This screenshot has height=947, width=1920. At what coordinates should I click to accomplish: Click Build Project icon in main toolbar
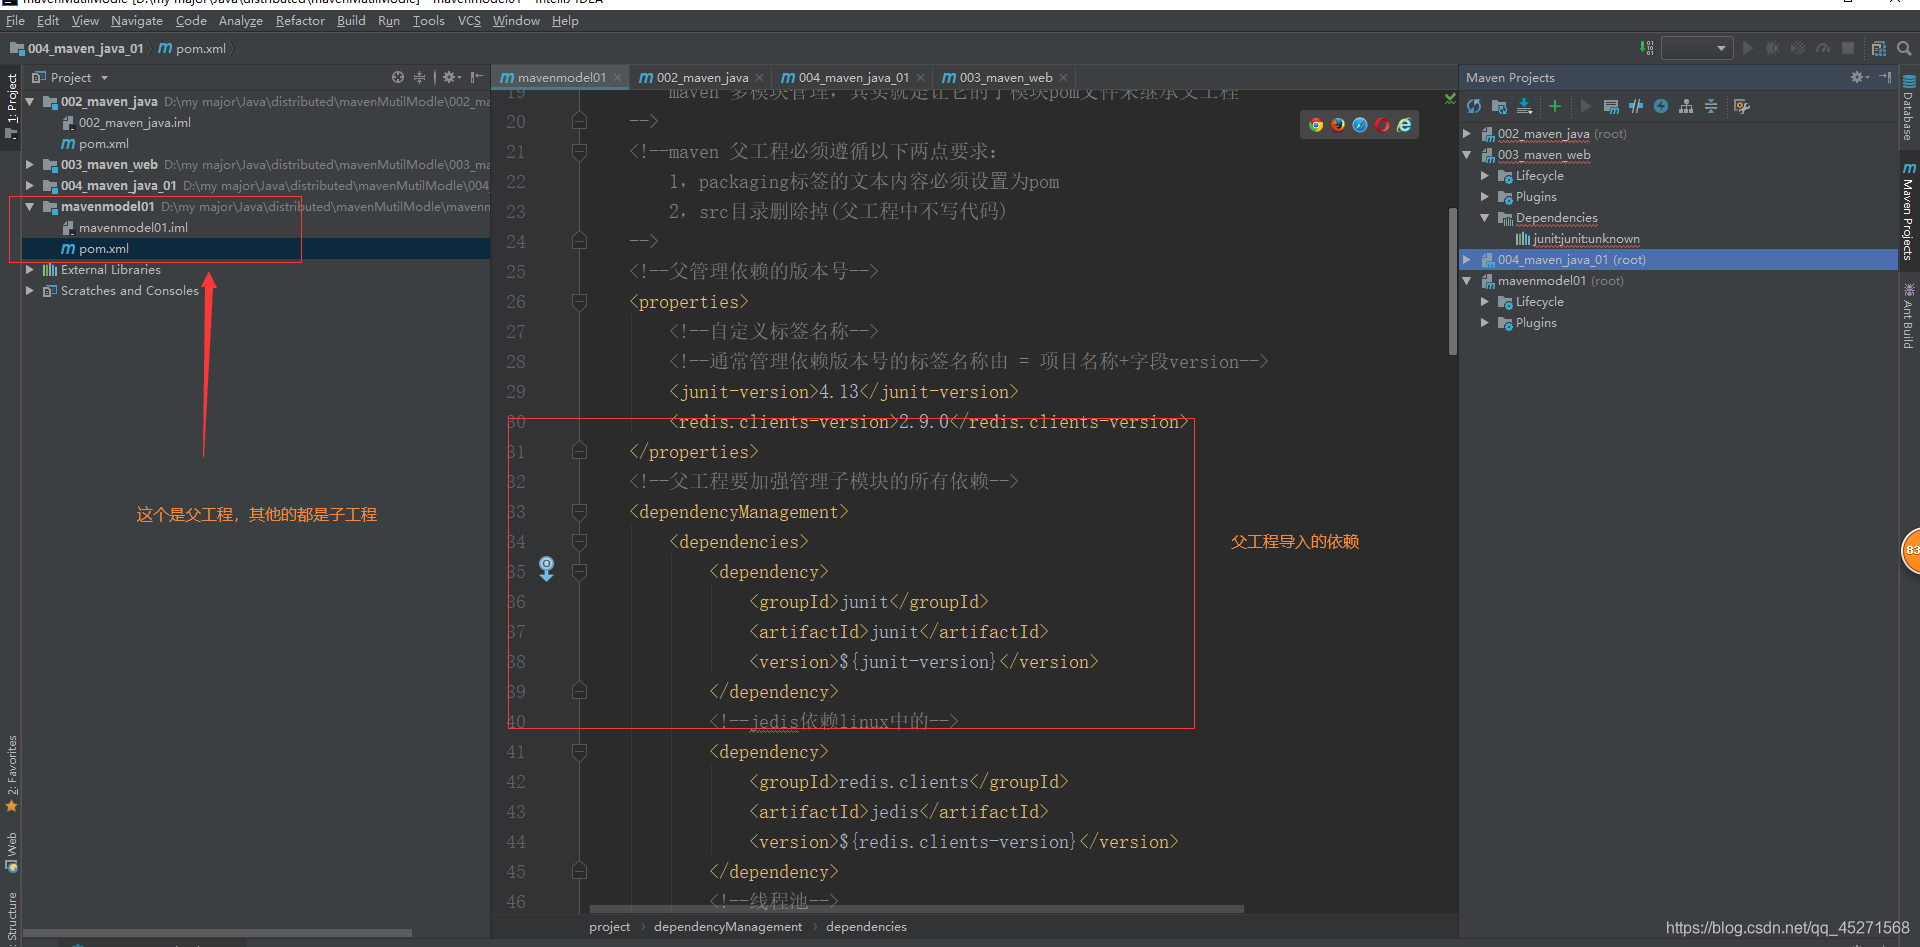click(1646, 48)
